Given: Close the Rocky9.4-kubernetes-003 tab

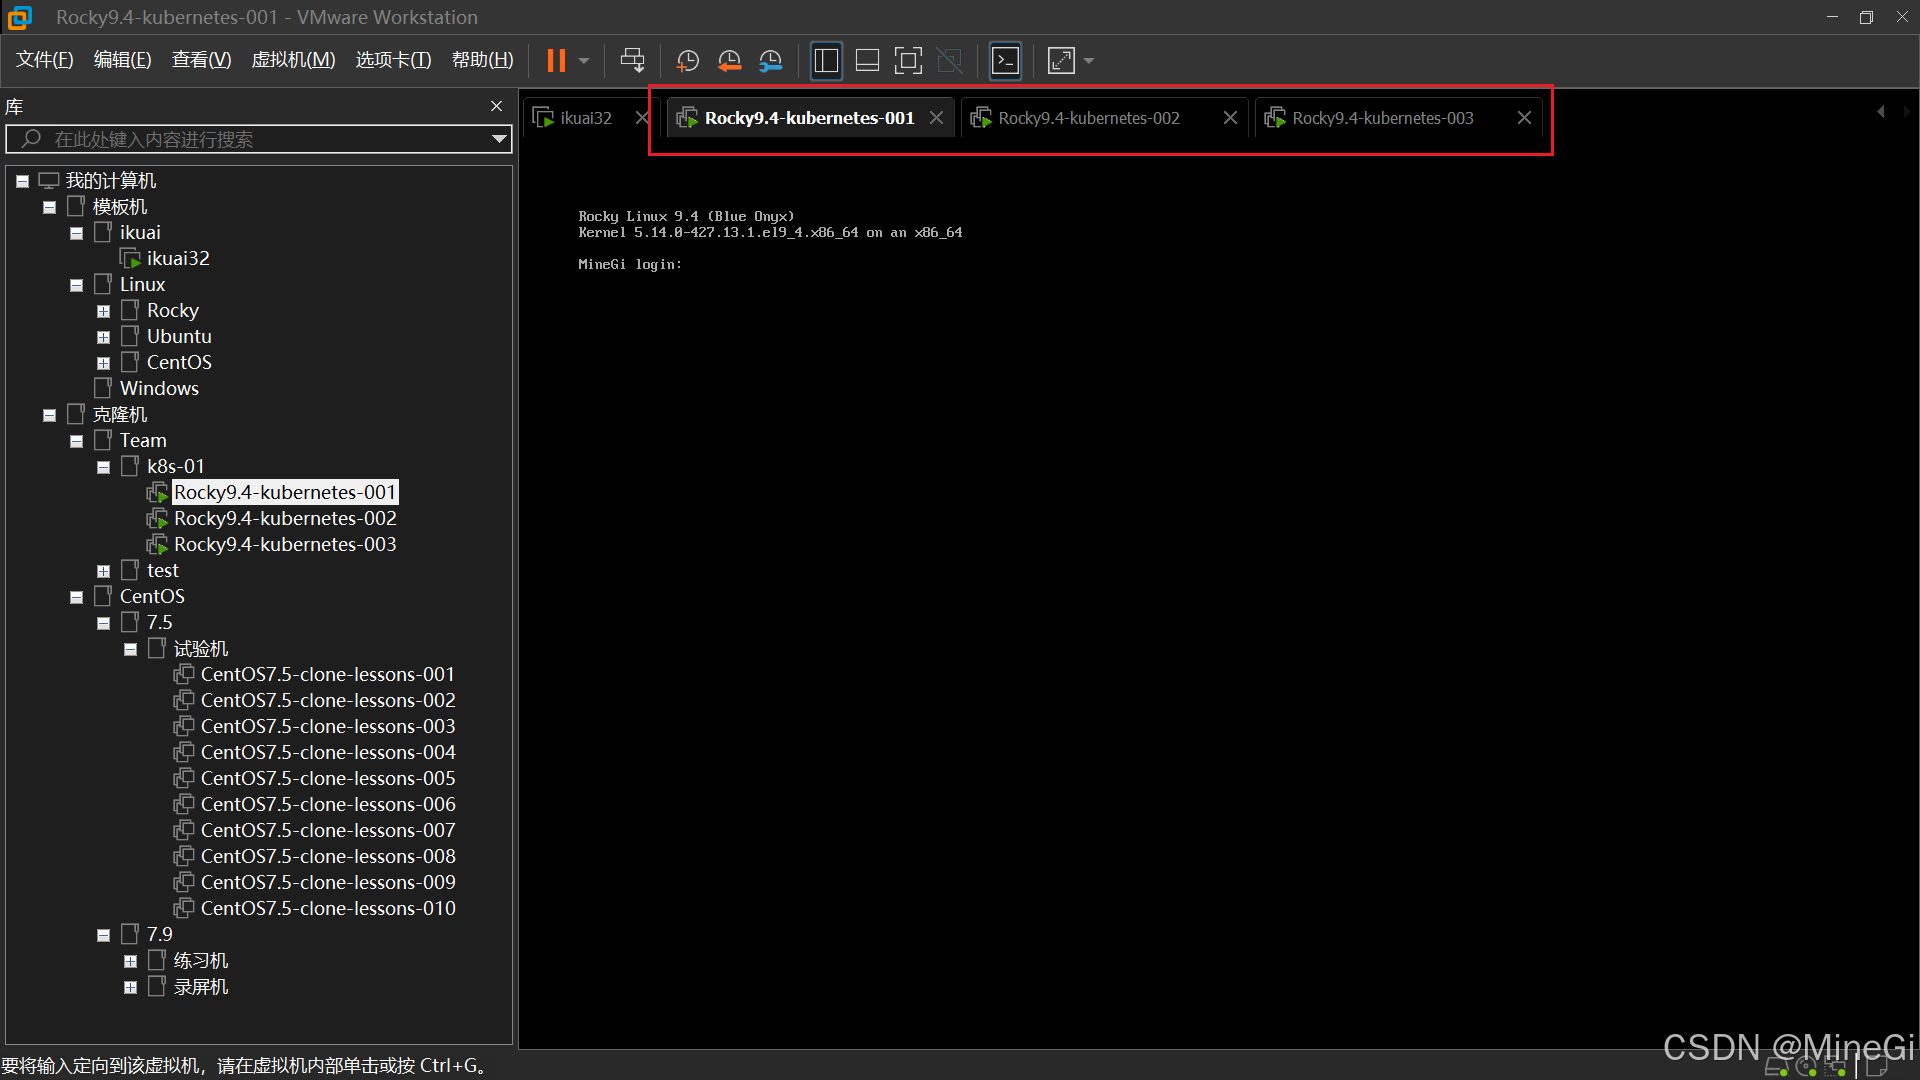Looking at the screenshot, I should pos(1524,118).
